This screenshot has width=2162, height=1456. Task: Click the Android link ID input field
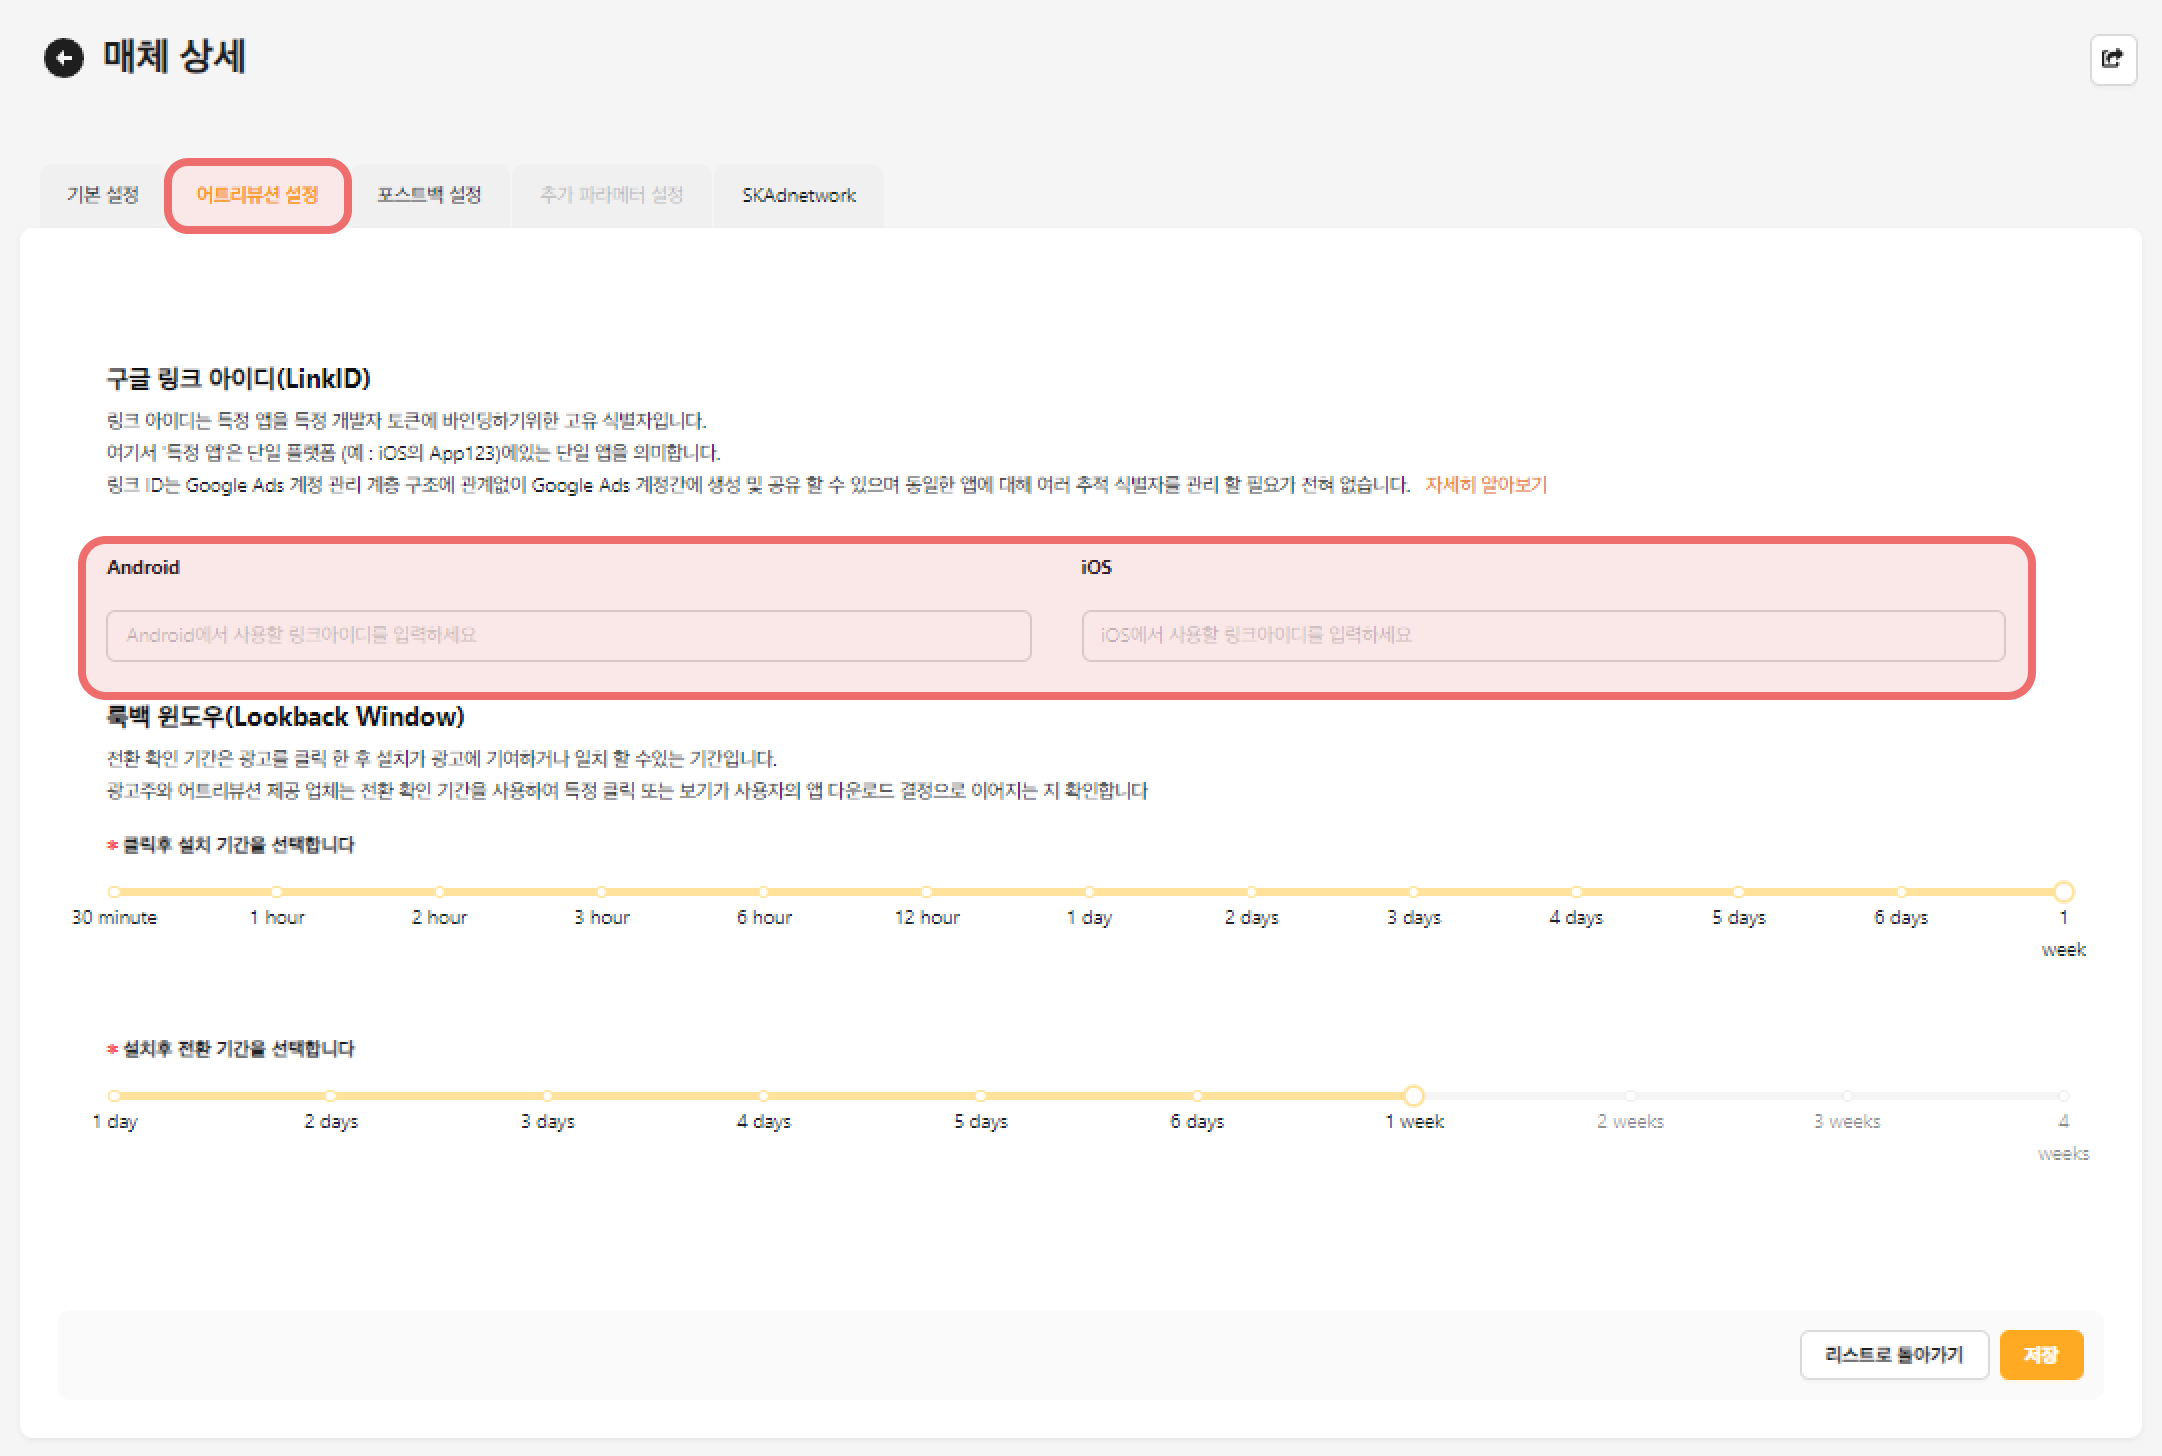click(x=568, y=636)
